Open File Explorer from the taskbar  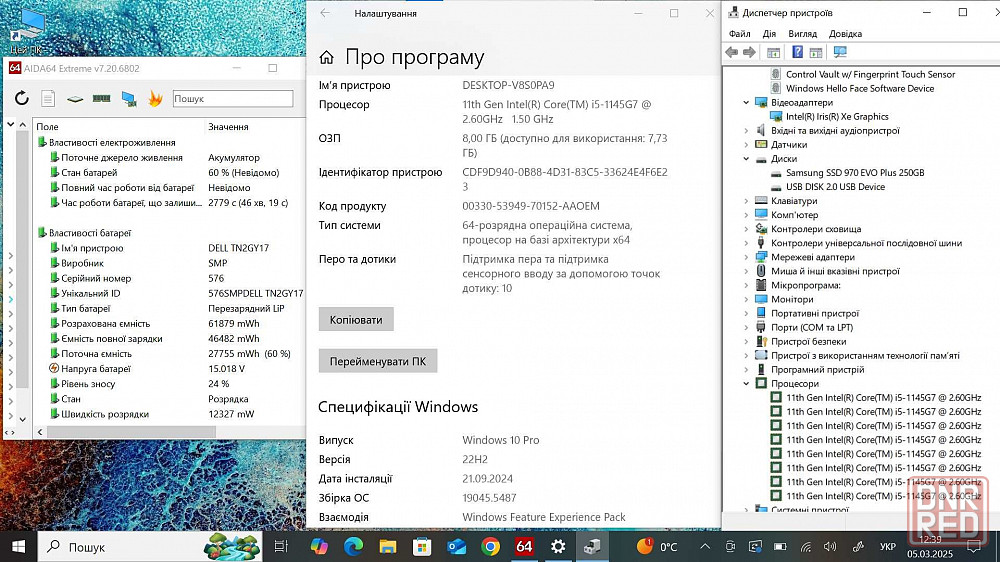[x=388, y=547]
